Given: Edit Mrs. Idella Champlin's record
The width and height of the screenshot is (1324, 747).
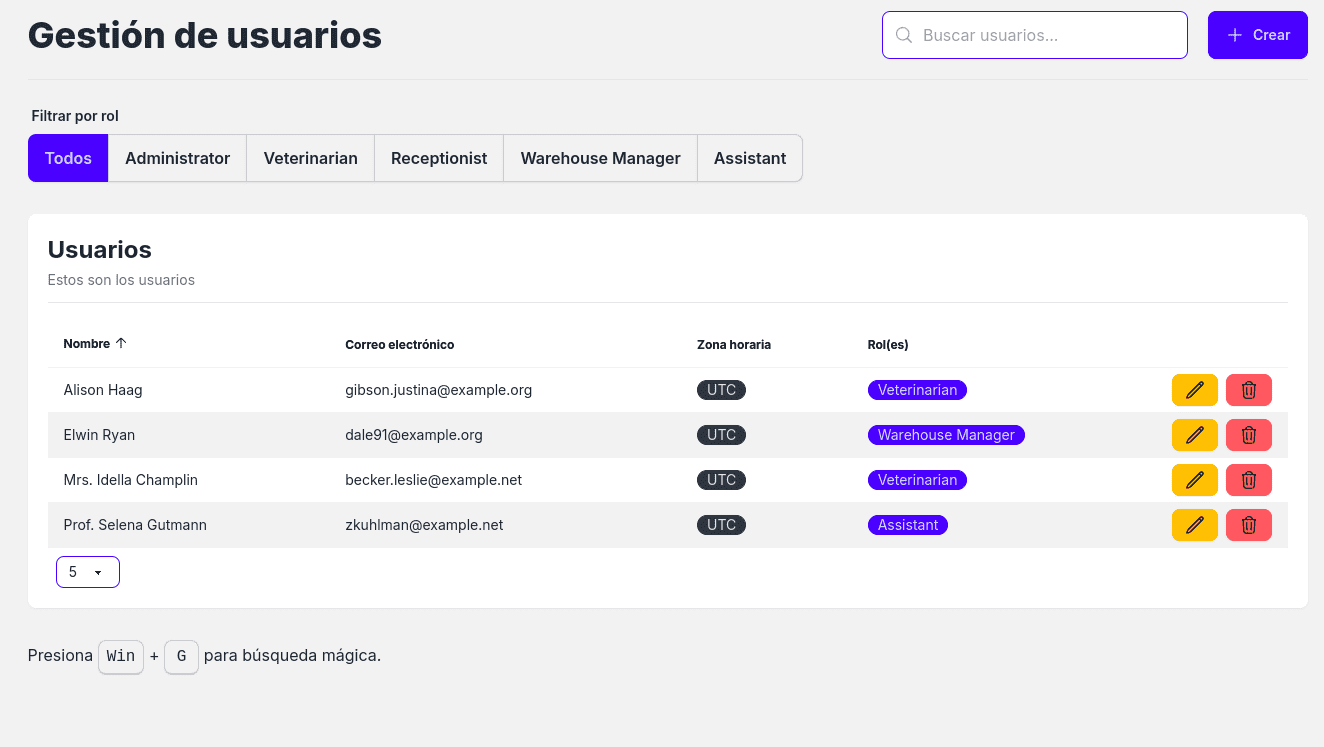Looking at the screenshot, I should [1194, 480].
